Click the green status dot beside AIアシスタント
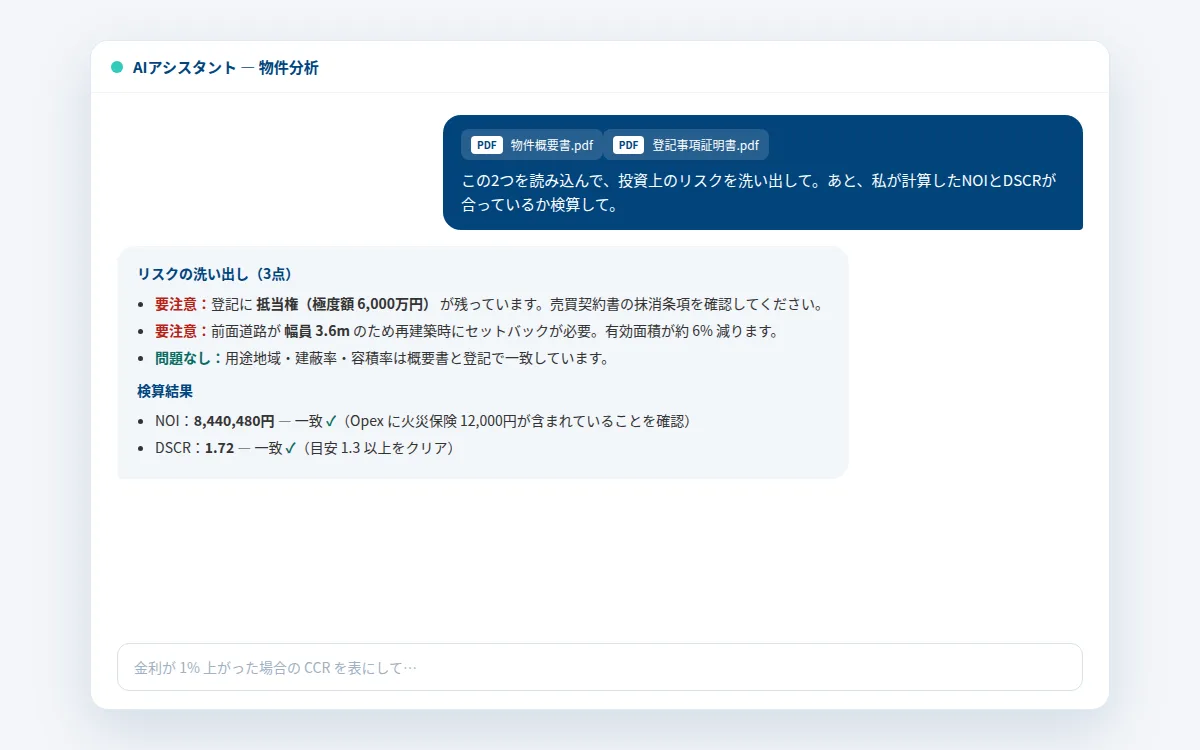Image resolution: width=1200 pixels, height=750 pixels. pos(117,68)
